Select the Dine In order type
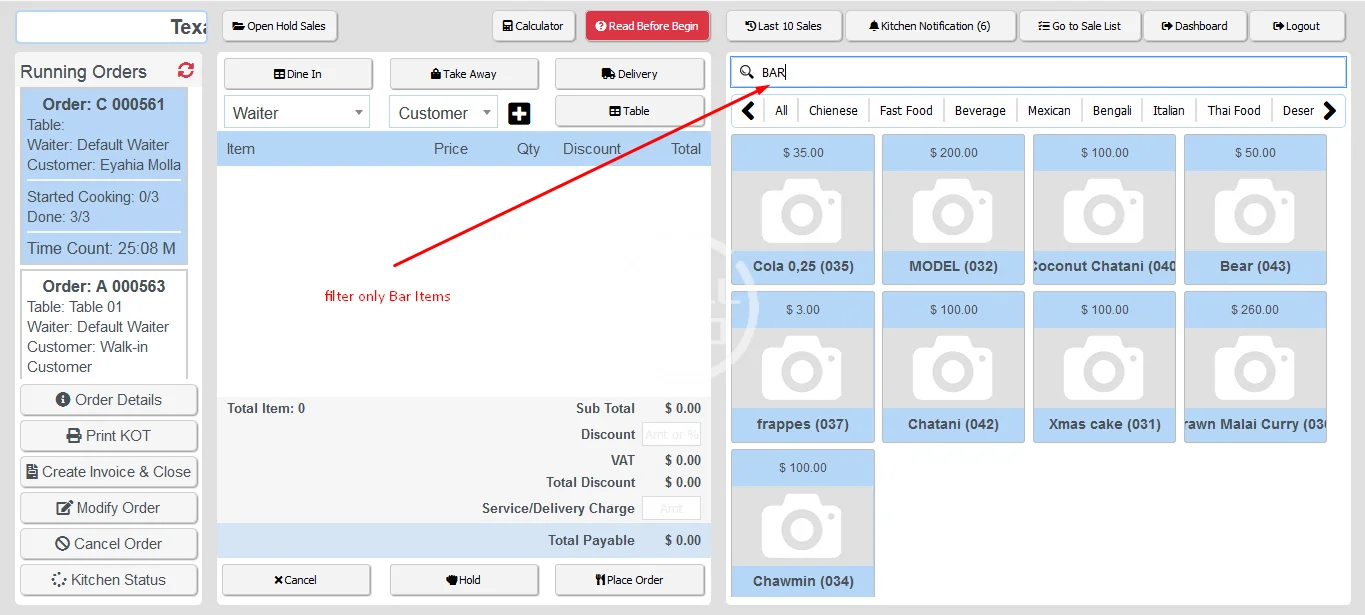1365x615 pixels. click(x=298, y=74)
